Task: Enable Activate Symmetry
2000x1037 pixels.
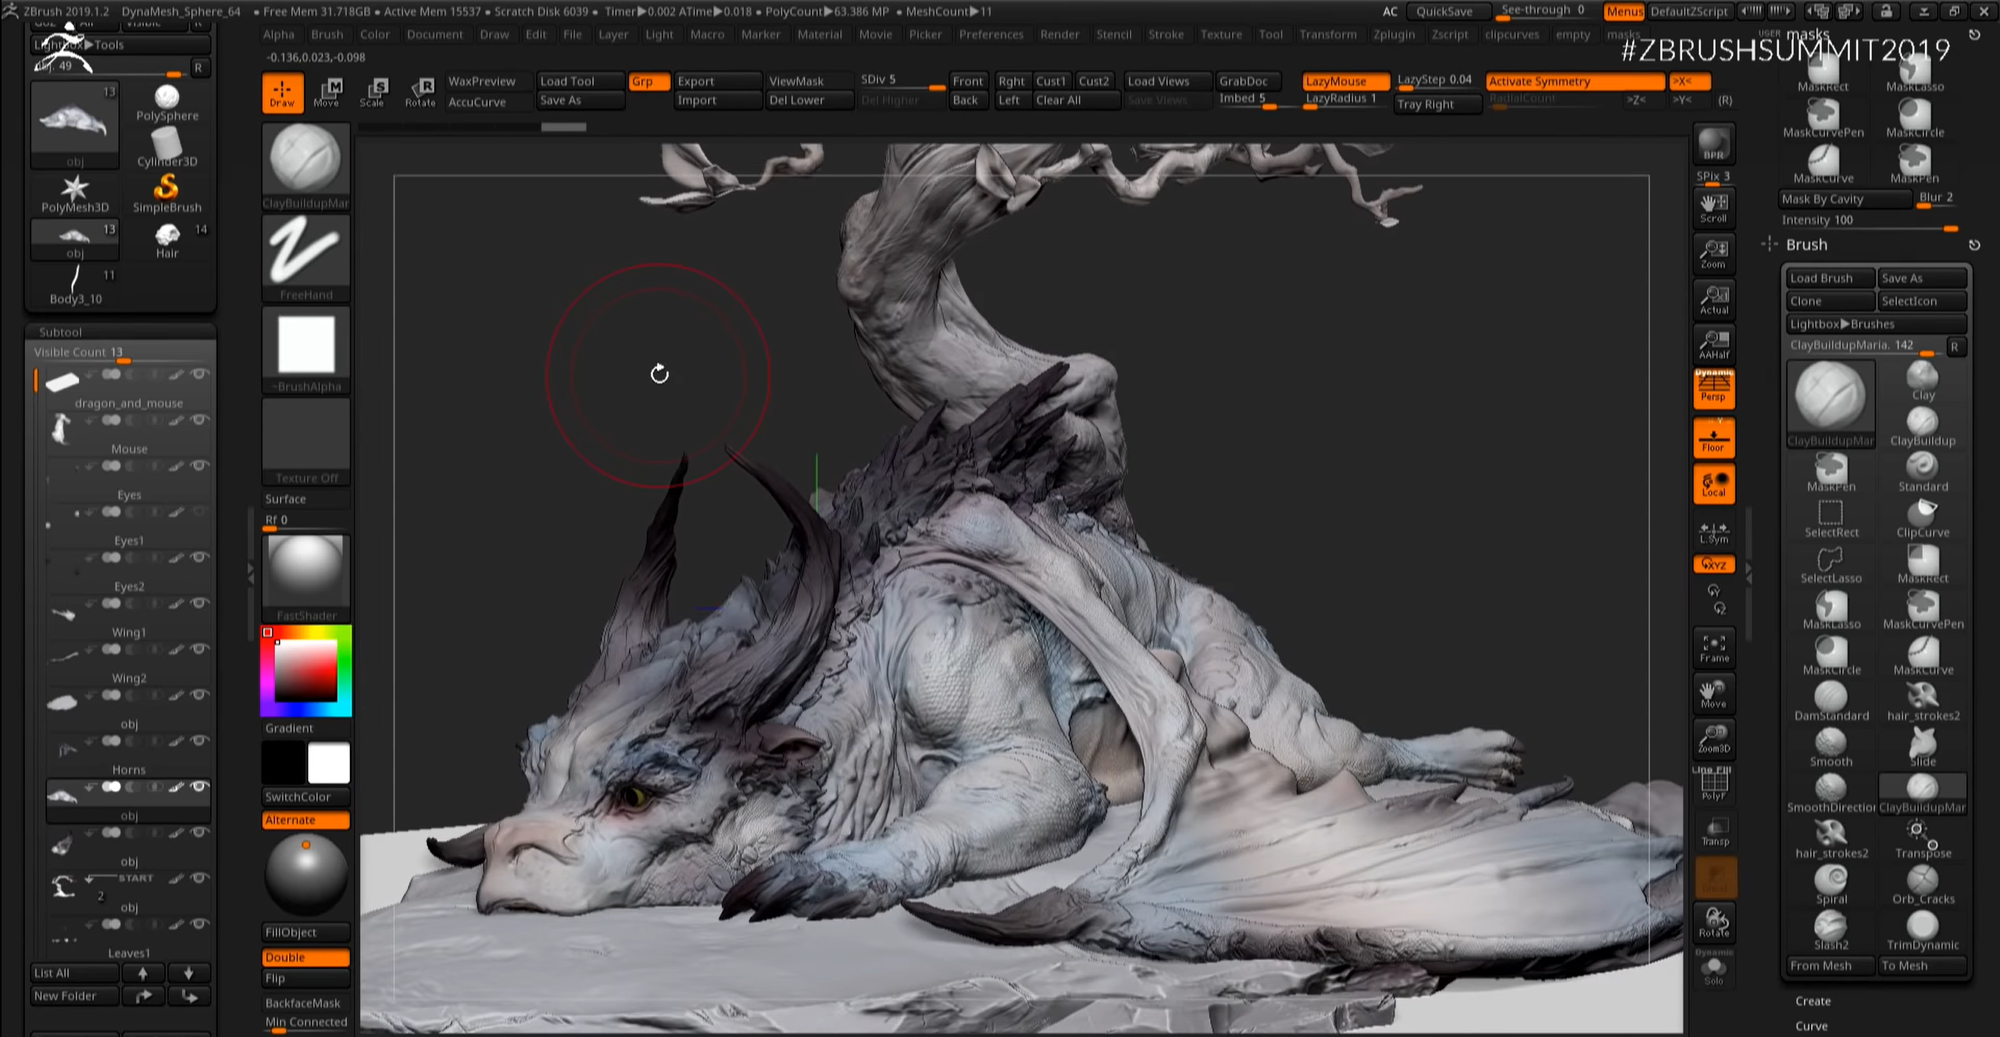Action: pos(1541,81)
